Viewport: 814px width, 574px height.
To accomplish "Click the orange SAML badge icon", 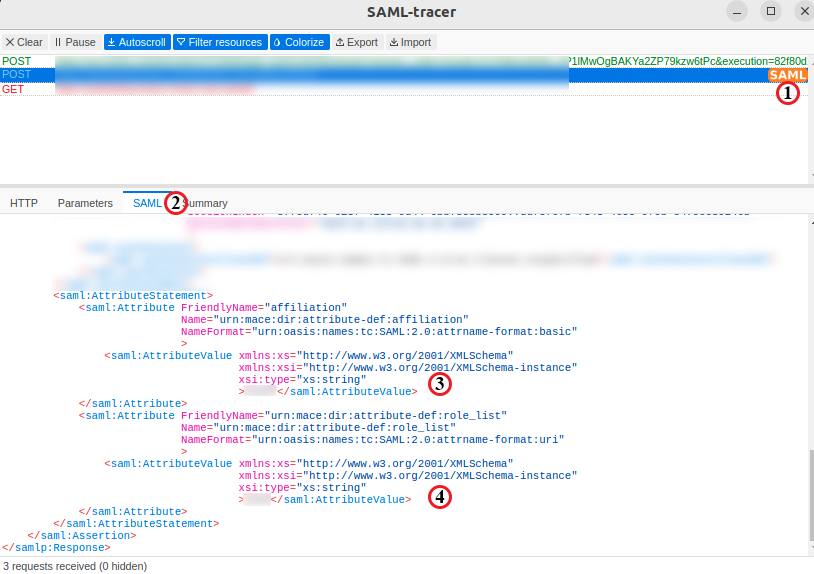I will [x=787, y=75].
